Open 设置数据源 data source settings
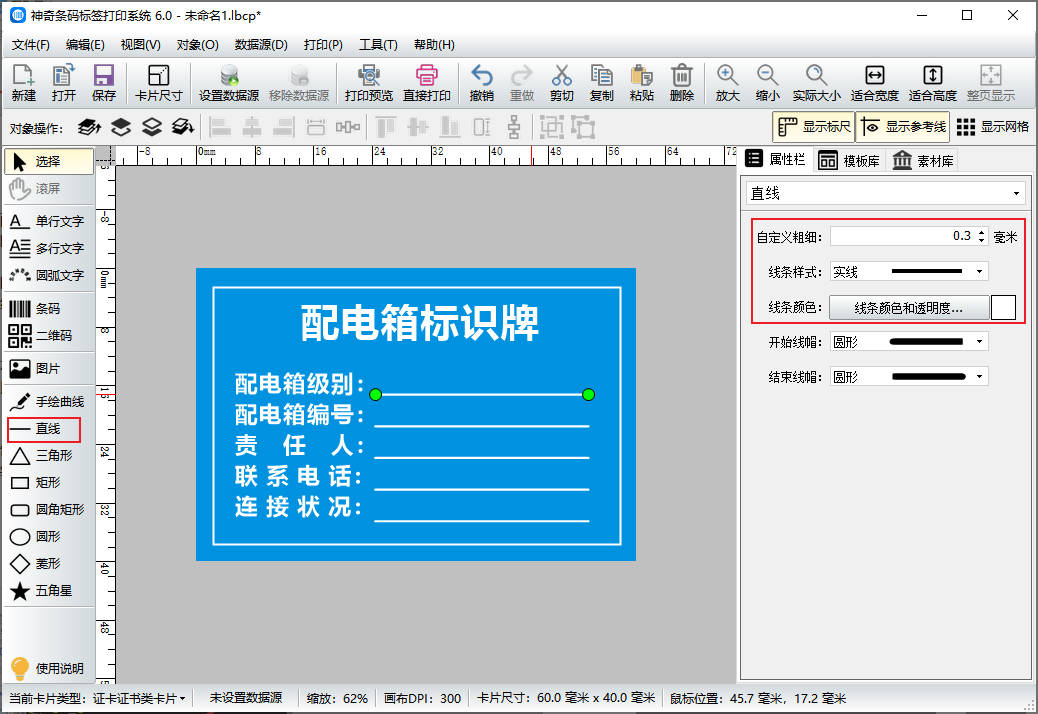1038x714 pixels. (x=229, y=83)
